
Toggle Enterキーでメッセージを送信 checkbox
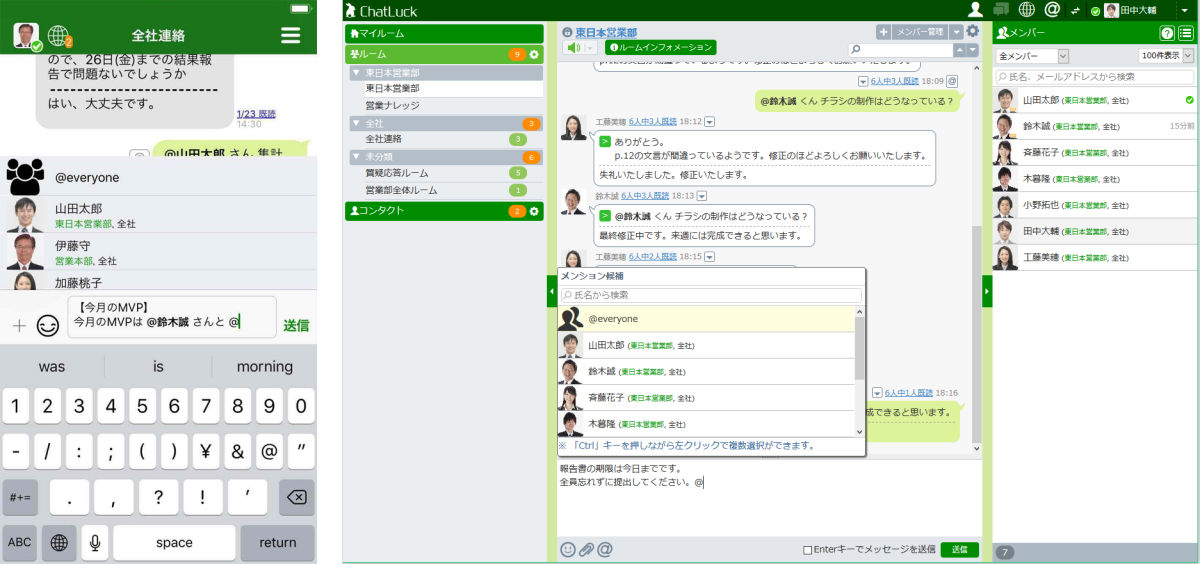click(808, 550)
